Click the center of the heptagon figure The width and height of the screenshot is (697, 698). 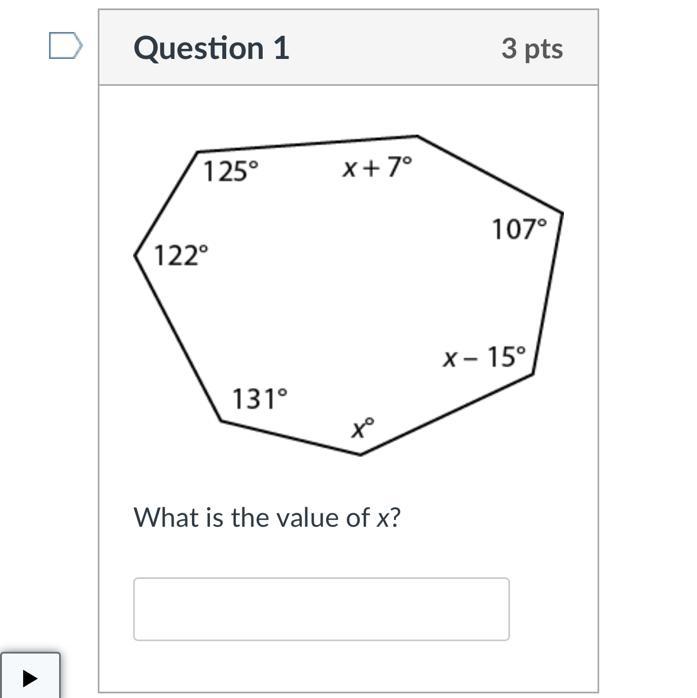[349, 295]
